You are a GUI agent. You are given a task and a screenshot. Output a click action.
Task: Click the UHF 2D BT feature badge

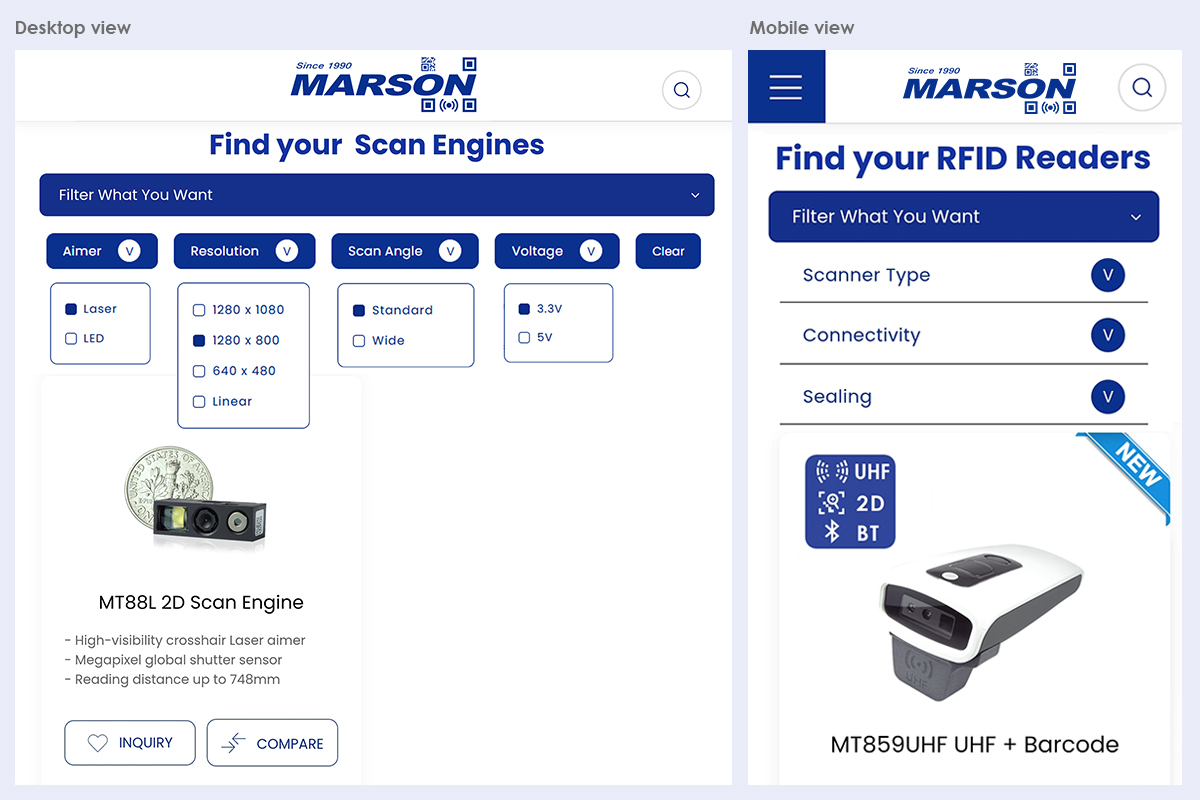pos(849,501)
